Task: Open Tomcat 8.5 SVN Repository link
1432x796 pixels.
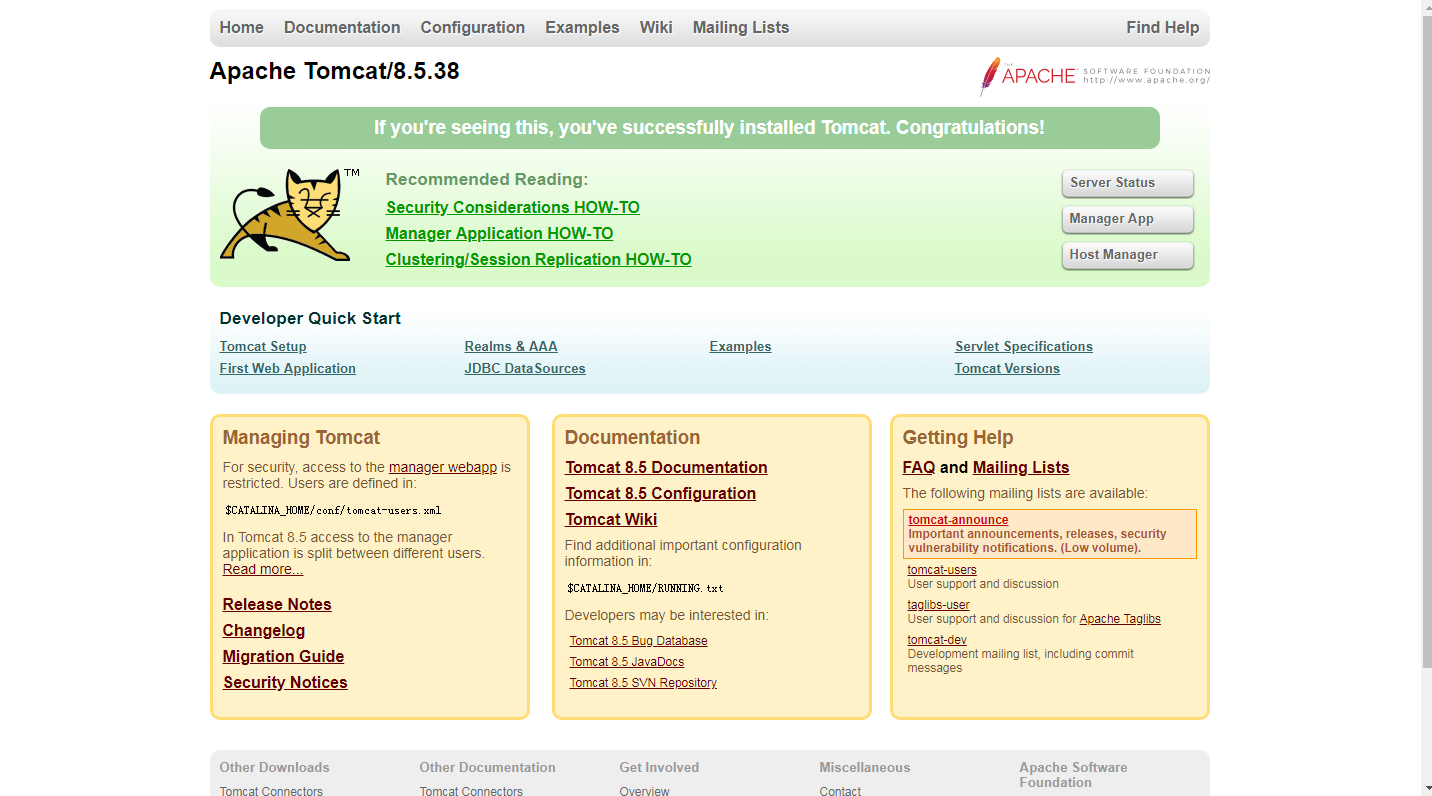Action: tap(643, 683)
